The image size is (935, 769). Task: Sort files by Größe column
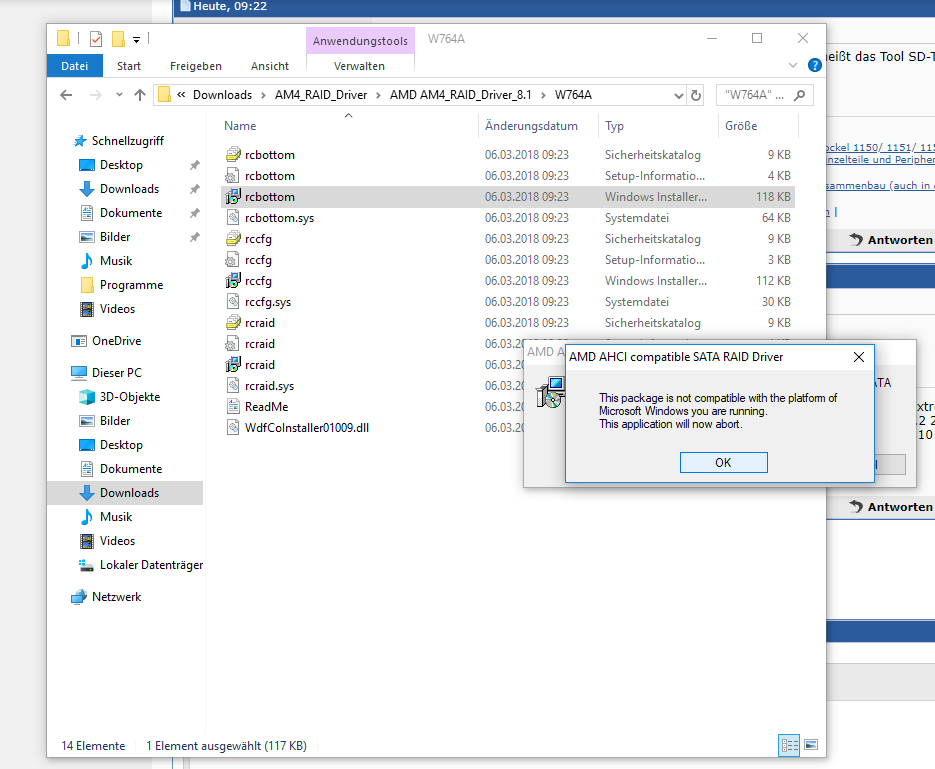pos(741,126)
